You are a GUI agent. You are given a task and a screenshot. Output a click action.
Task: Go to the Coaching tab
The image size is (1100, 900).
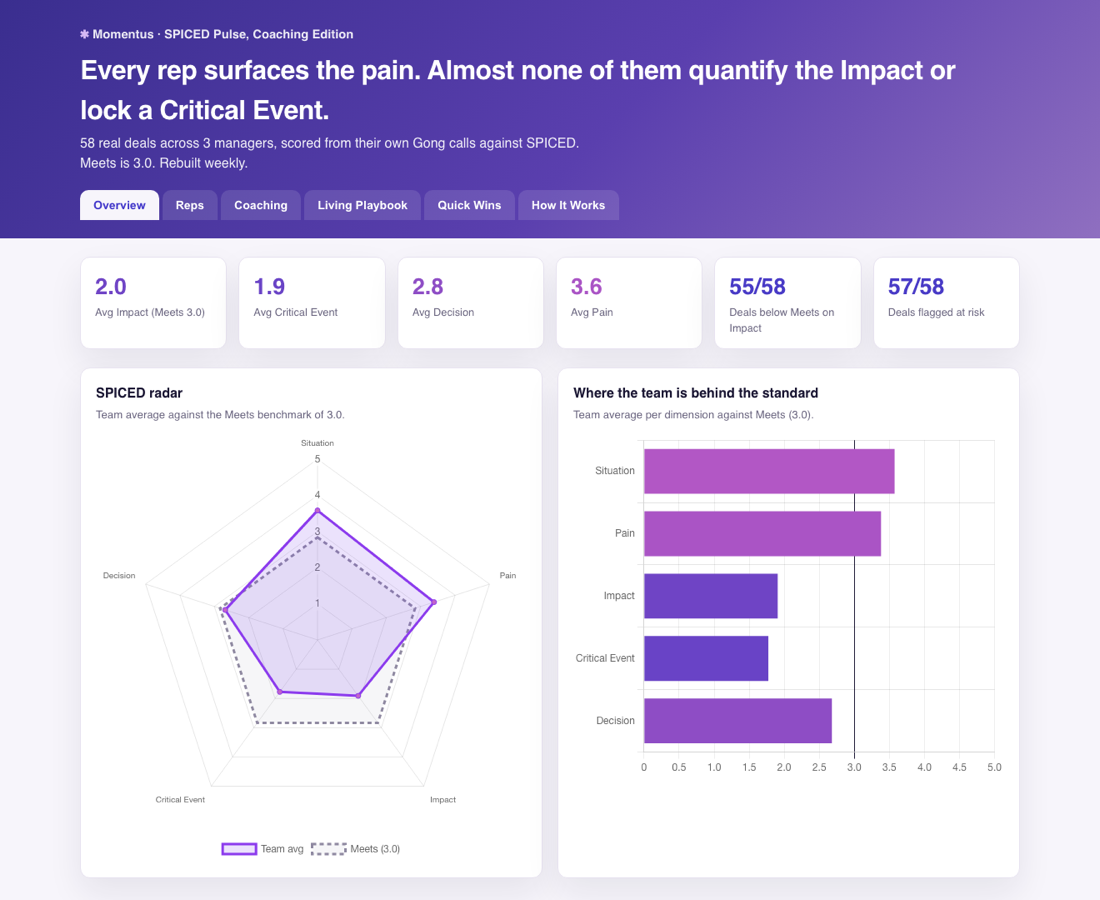click(261, 205)
